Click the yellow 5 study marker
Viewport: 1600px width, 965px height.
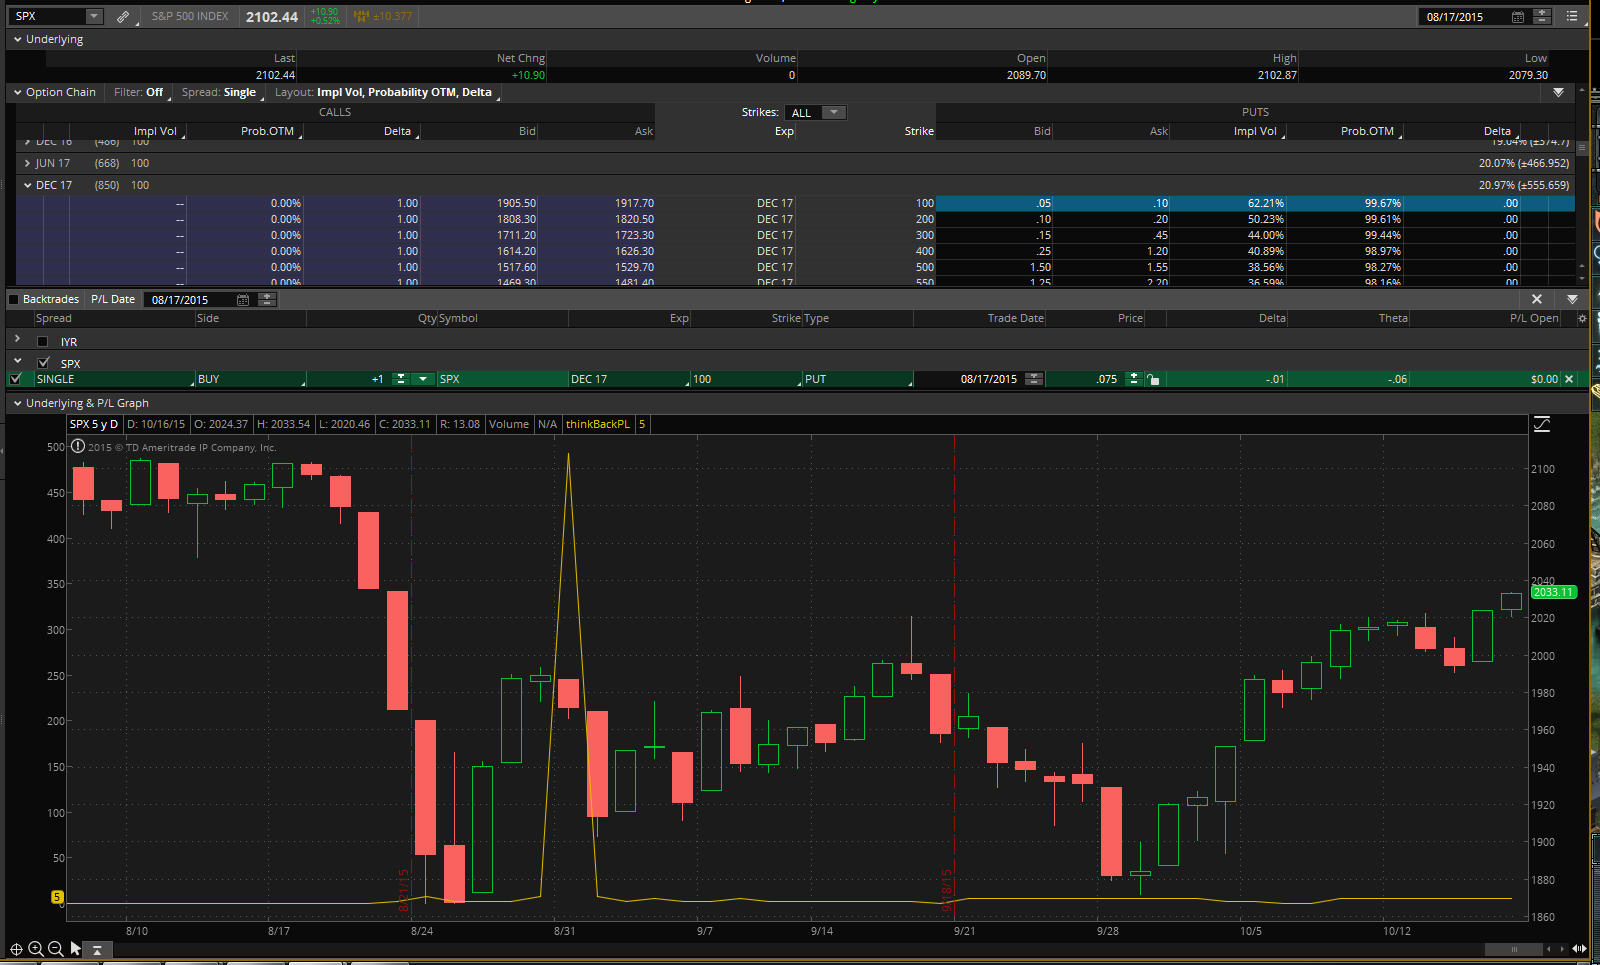point(57,897)
